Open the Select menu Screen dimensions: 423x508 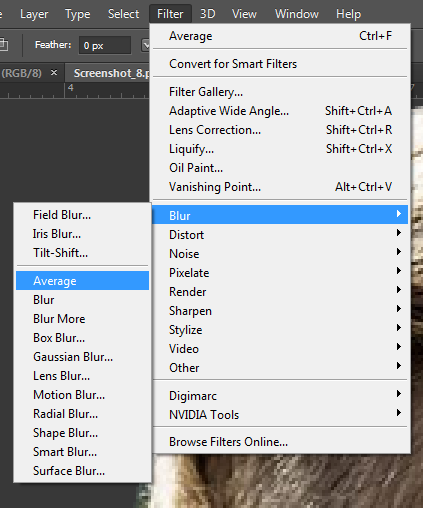point(123,14)
